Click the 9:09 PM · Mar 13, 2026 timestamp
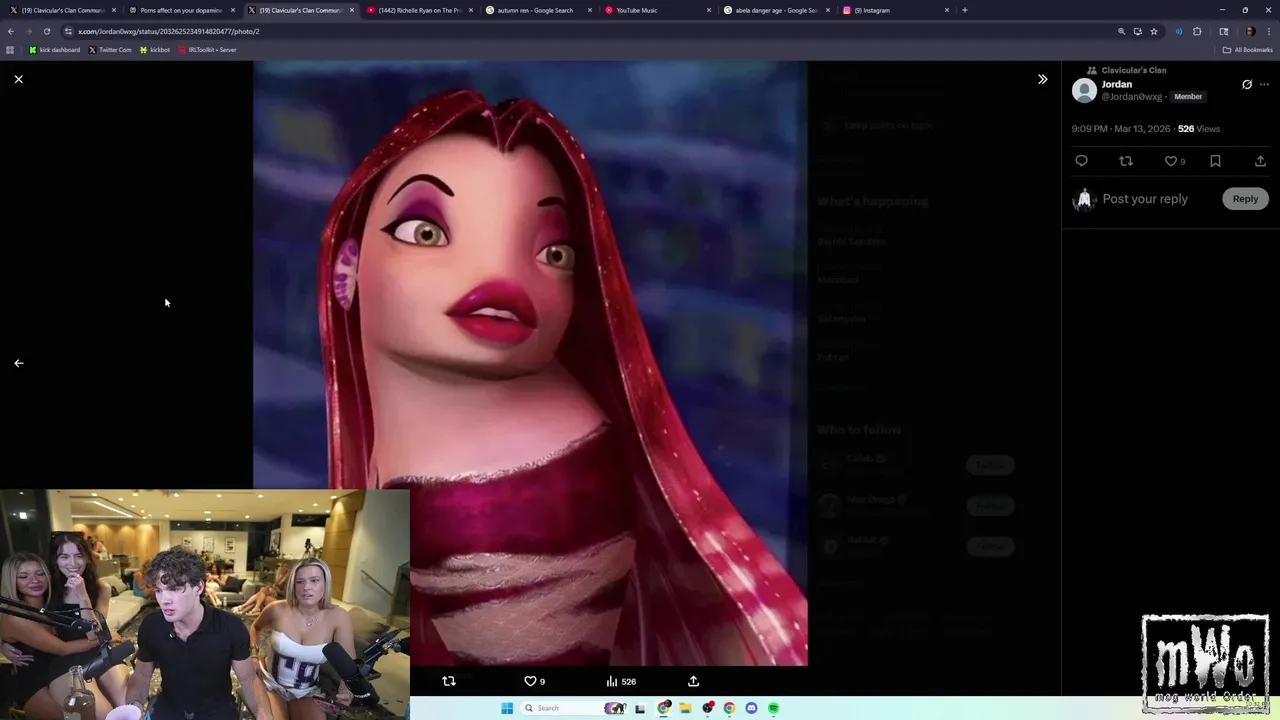The width and height of the screenshot is (1280, 720). click(x=1121, y=129)
